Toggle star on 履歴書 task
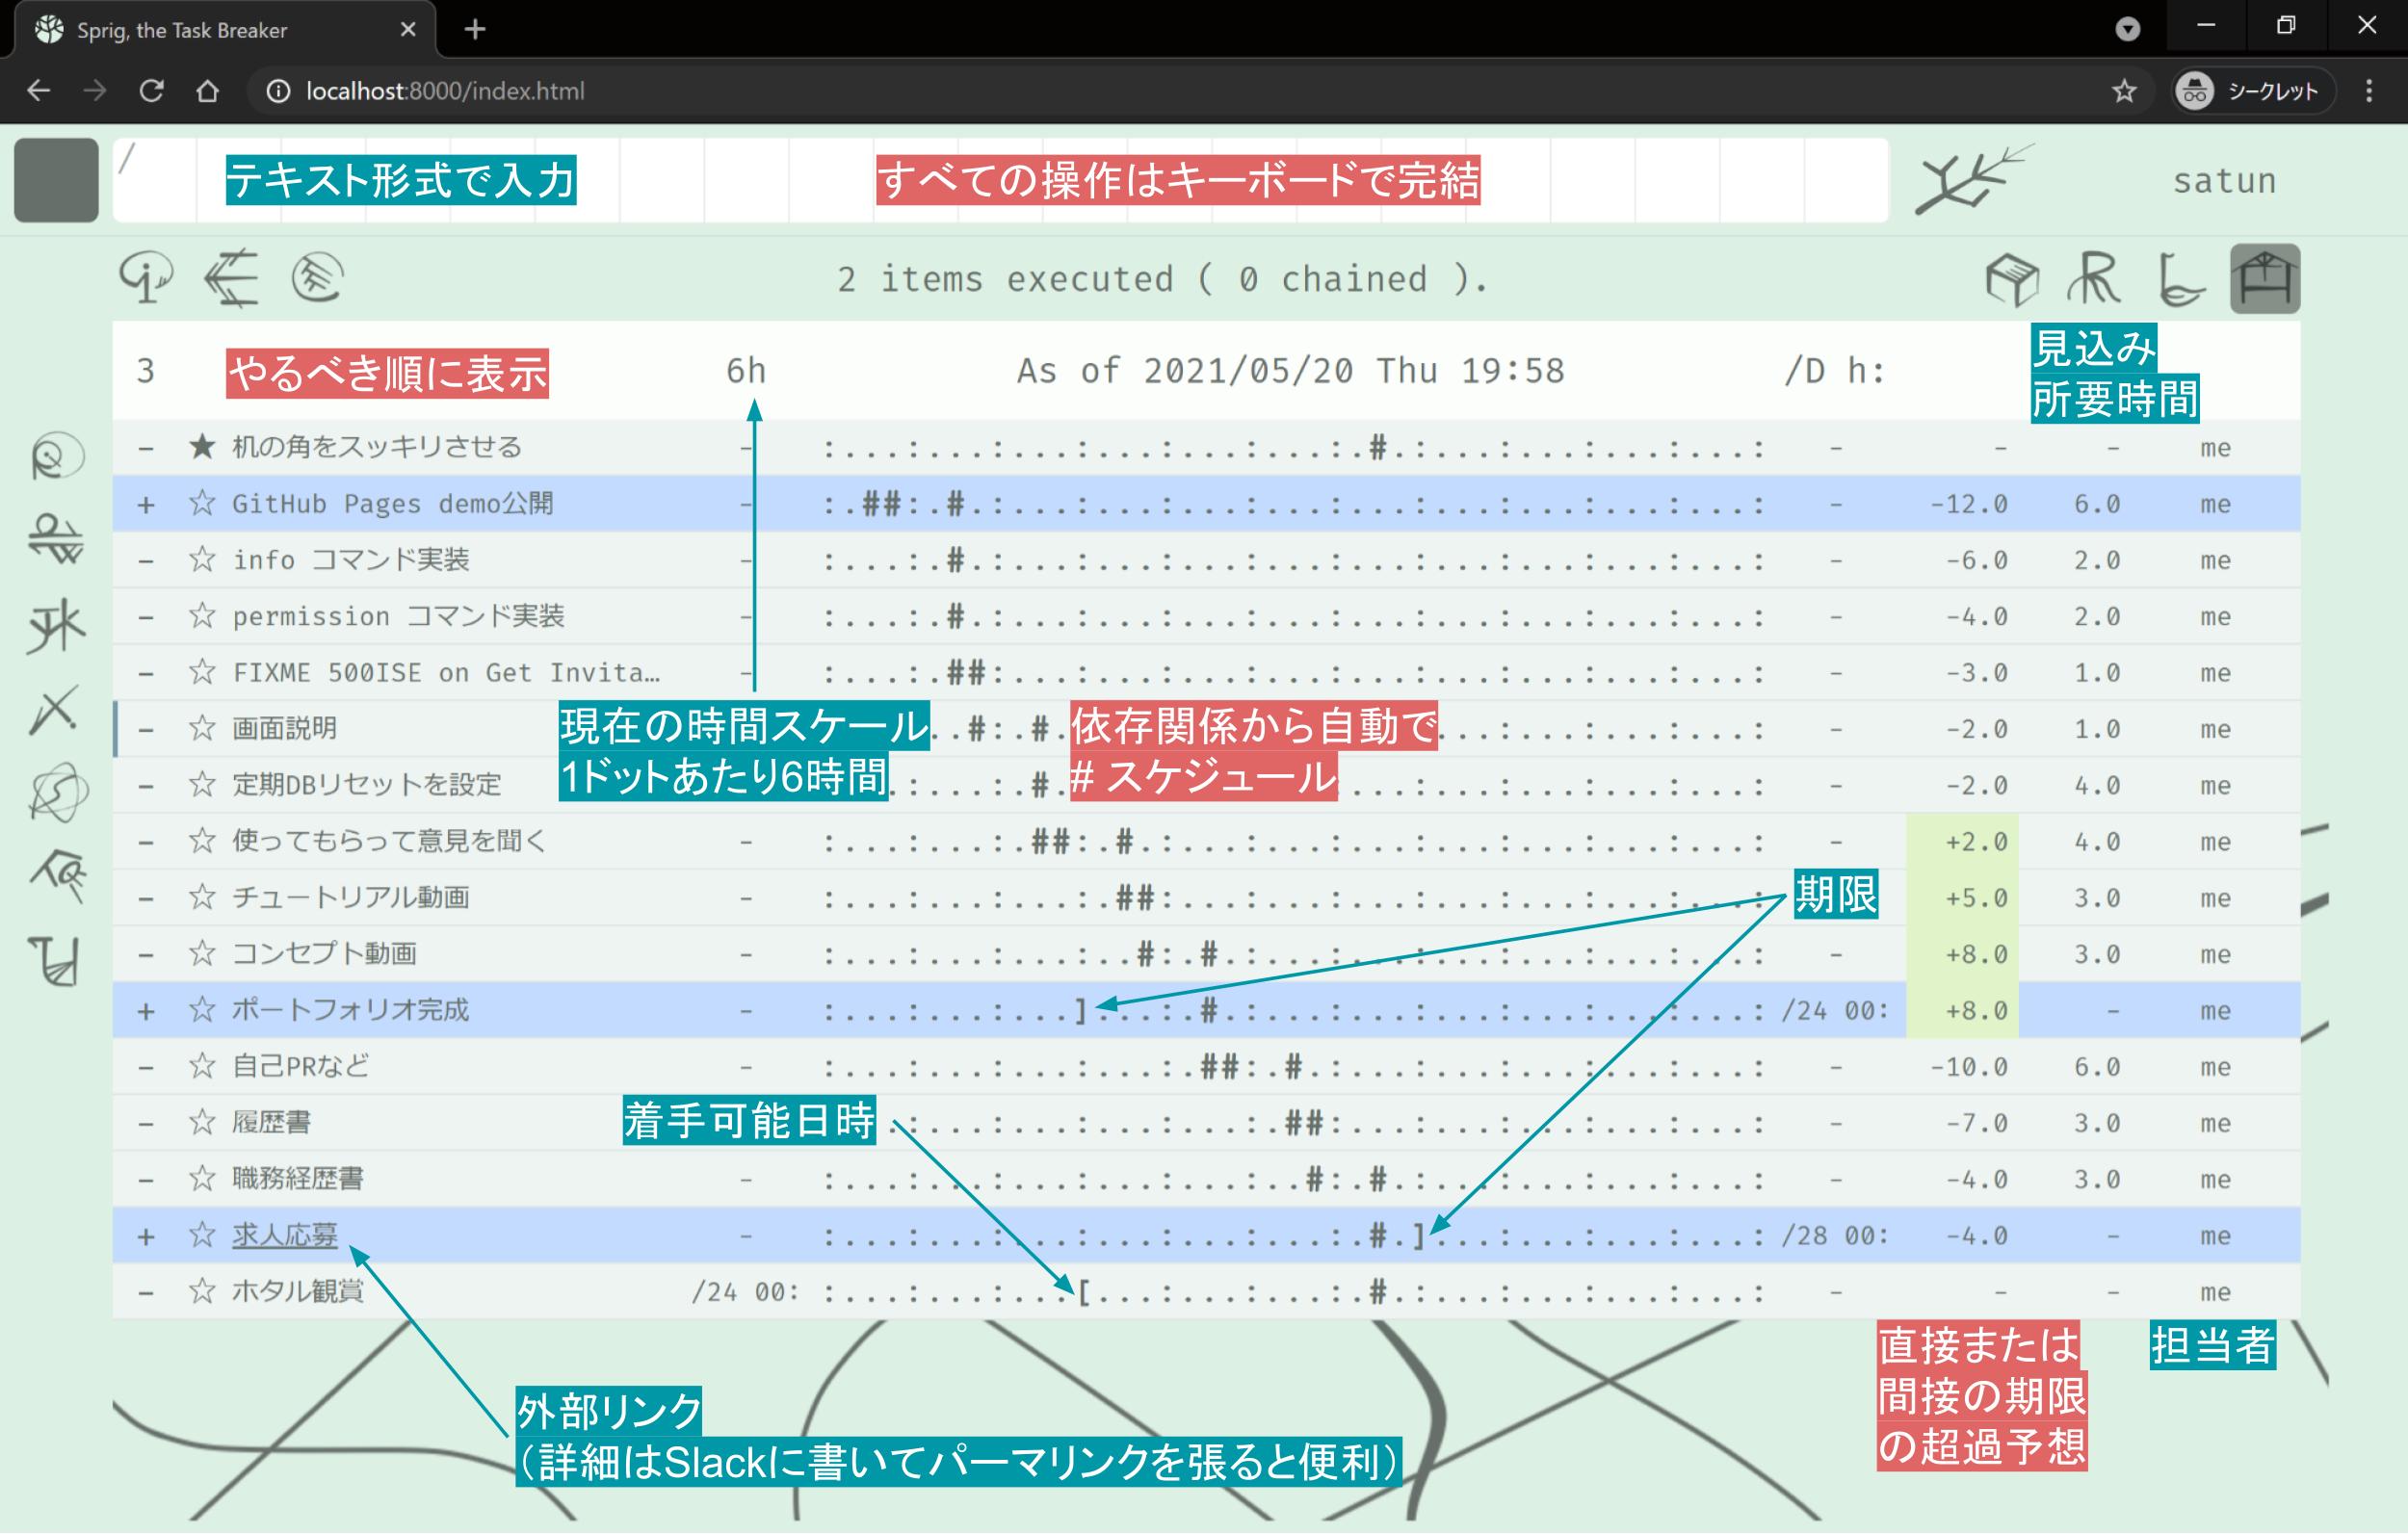Image resolution: width=2408 pixels, height=1534 pixels. pos(202,1122)
